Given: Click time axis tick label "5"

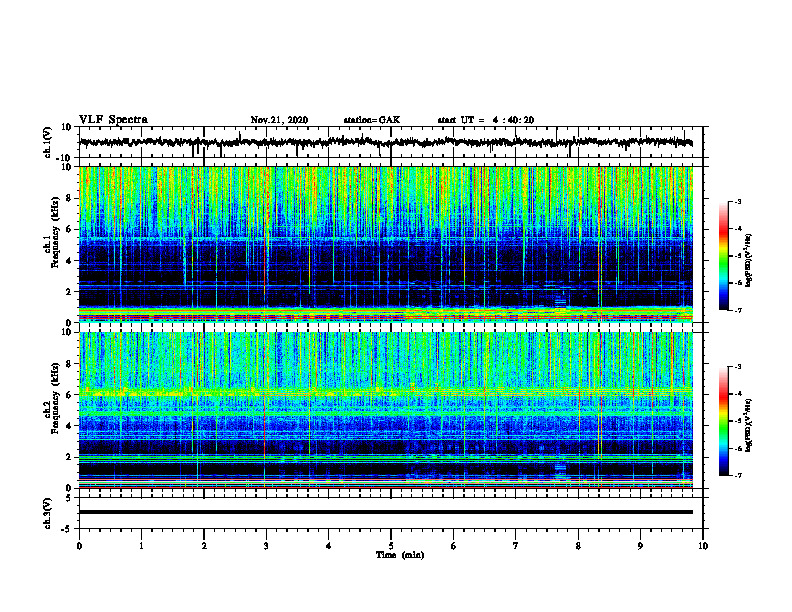Looking at the screenshot, I should [x=391, y=546].
